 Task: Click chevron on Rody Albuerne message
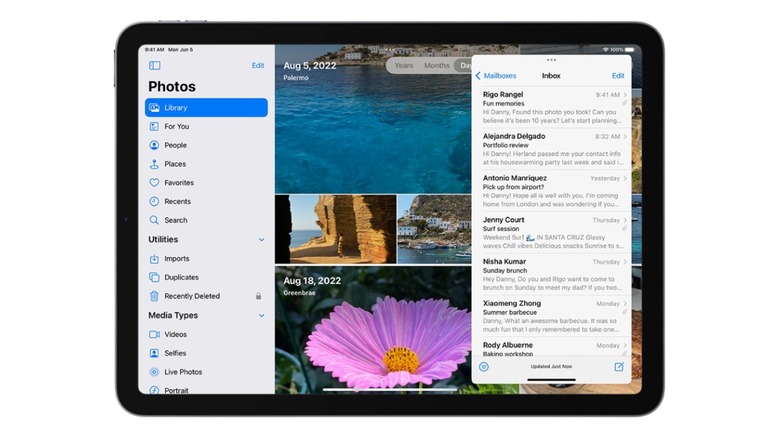click(625, 345)
